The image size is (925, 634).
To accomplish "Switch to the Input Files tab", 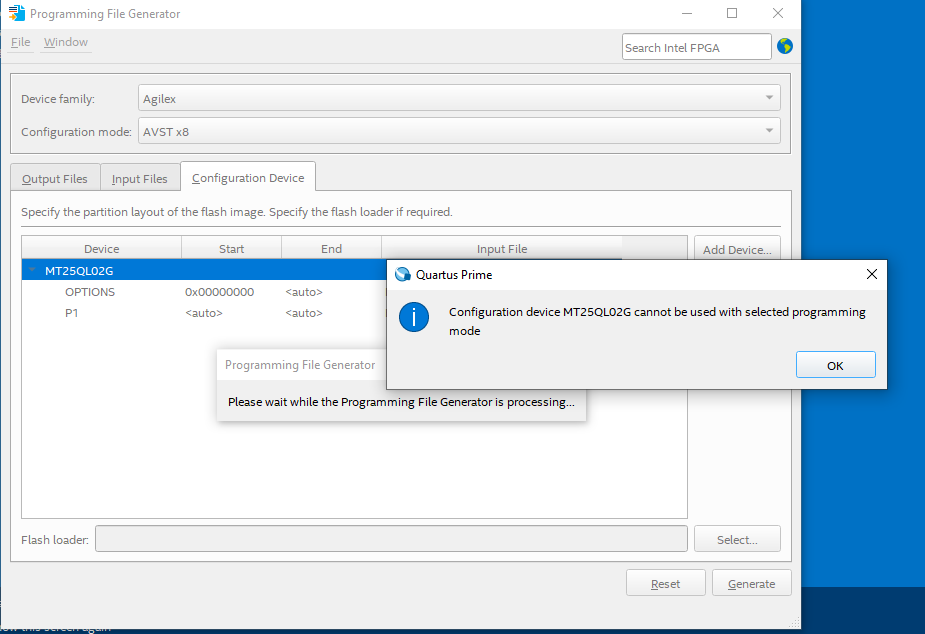I will (140, 178).
